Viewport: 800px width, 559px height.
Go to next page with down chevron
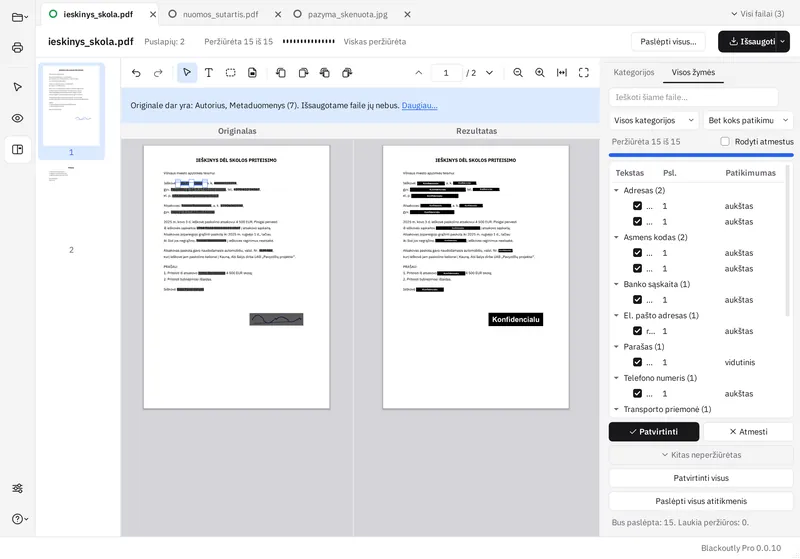489,73
